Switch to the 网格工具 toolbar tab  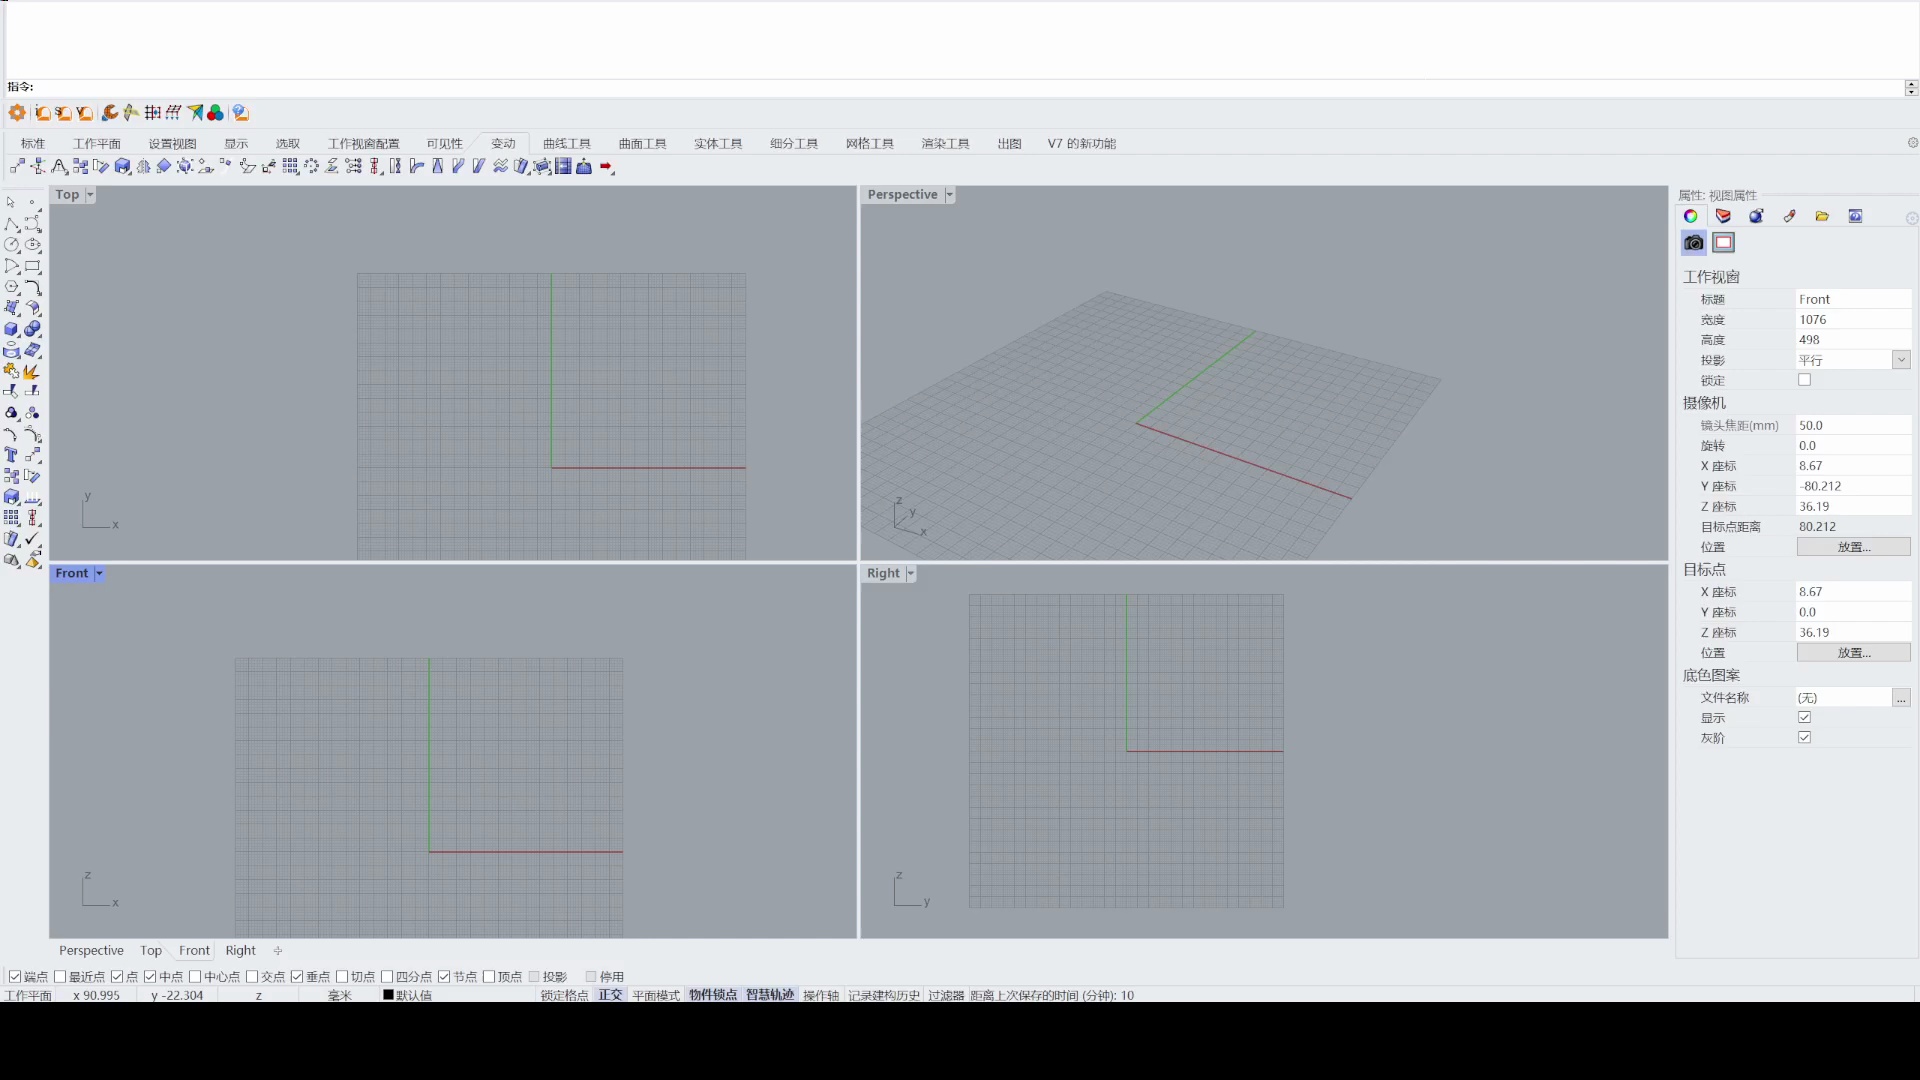tap(869, 144)
